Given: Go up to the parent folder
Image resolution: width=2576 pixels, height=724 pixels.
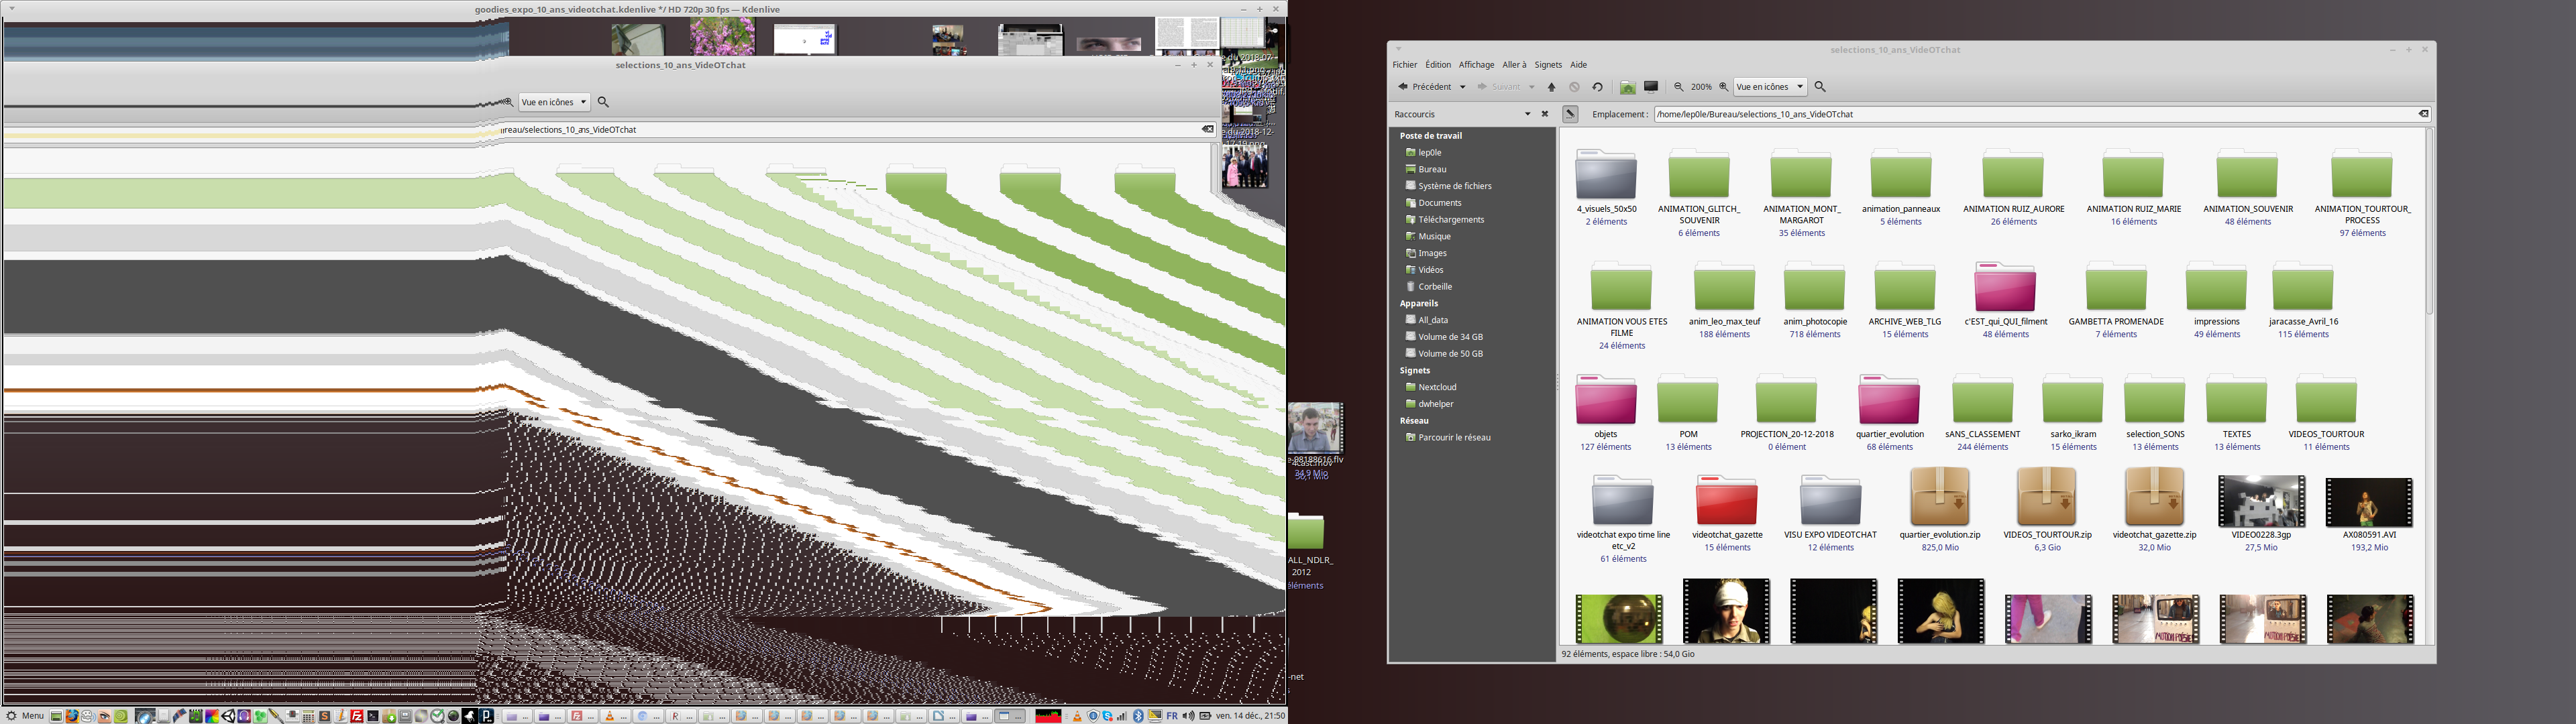Looking at the screenshot, I should click(x=1551, y=87).
